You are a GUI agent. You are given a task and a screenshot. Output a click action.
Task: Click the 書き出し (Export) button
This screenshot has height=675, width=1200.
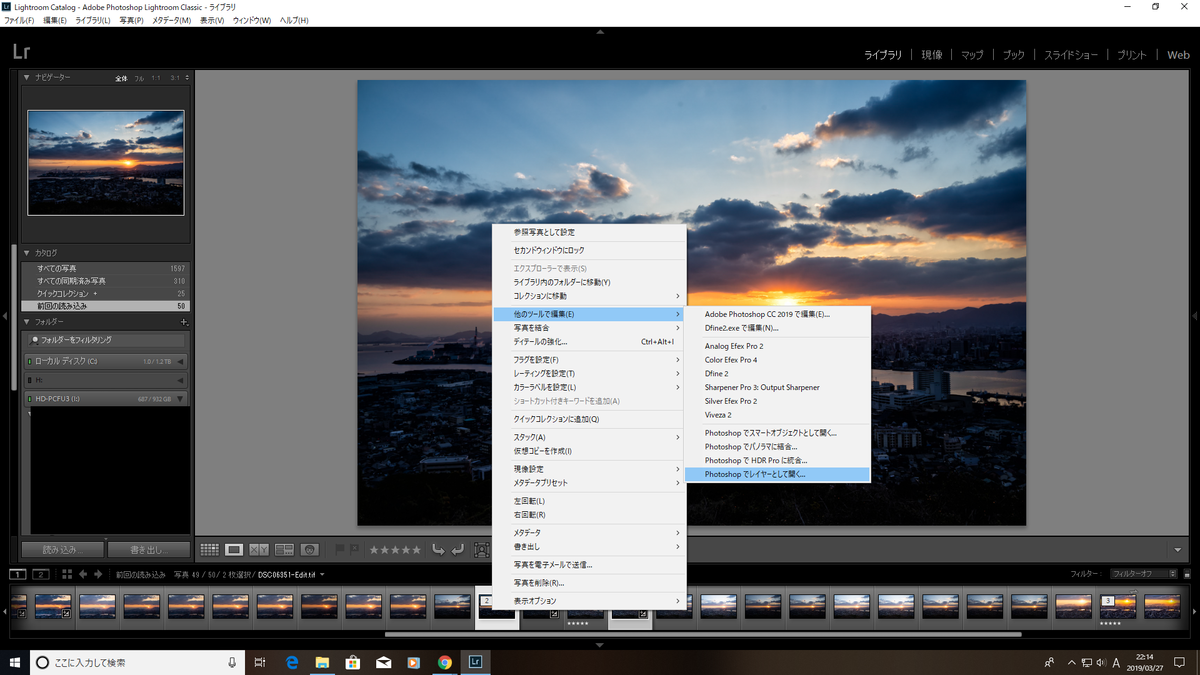coord(149,549)
